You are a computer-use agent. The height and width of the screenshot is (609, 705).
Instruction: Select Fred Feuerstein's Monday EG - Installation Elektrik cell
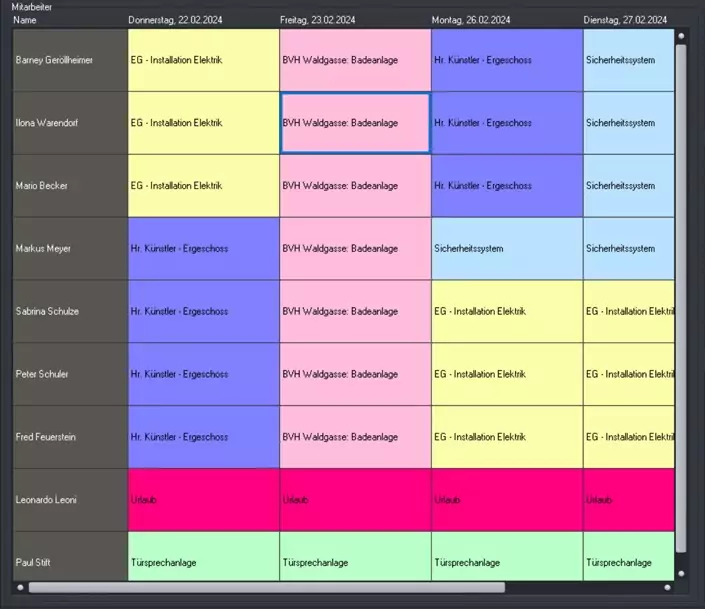[507, 437]
